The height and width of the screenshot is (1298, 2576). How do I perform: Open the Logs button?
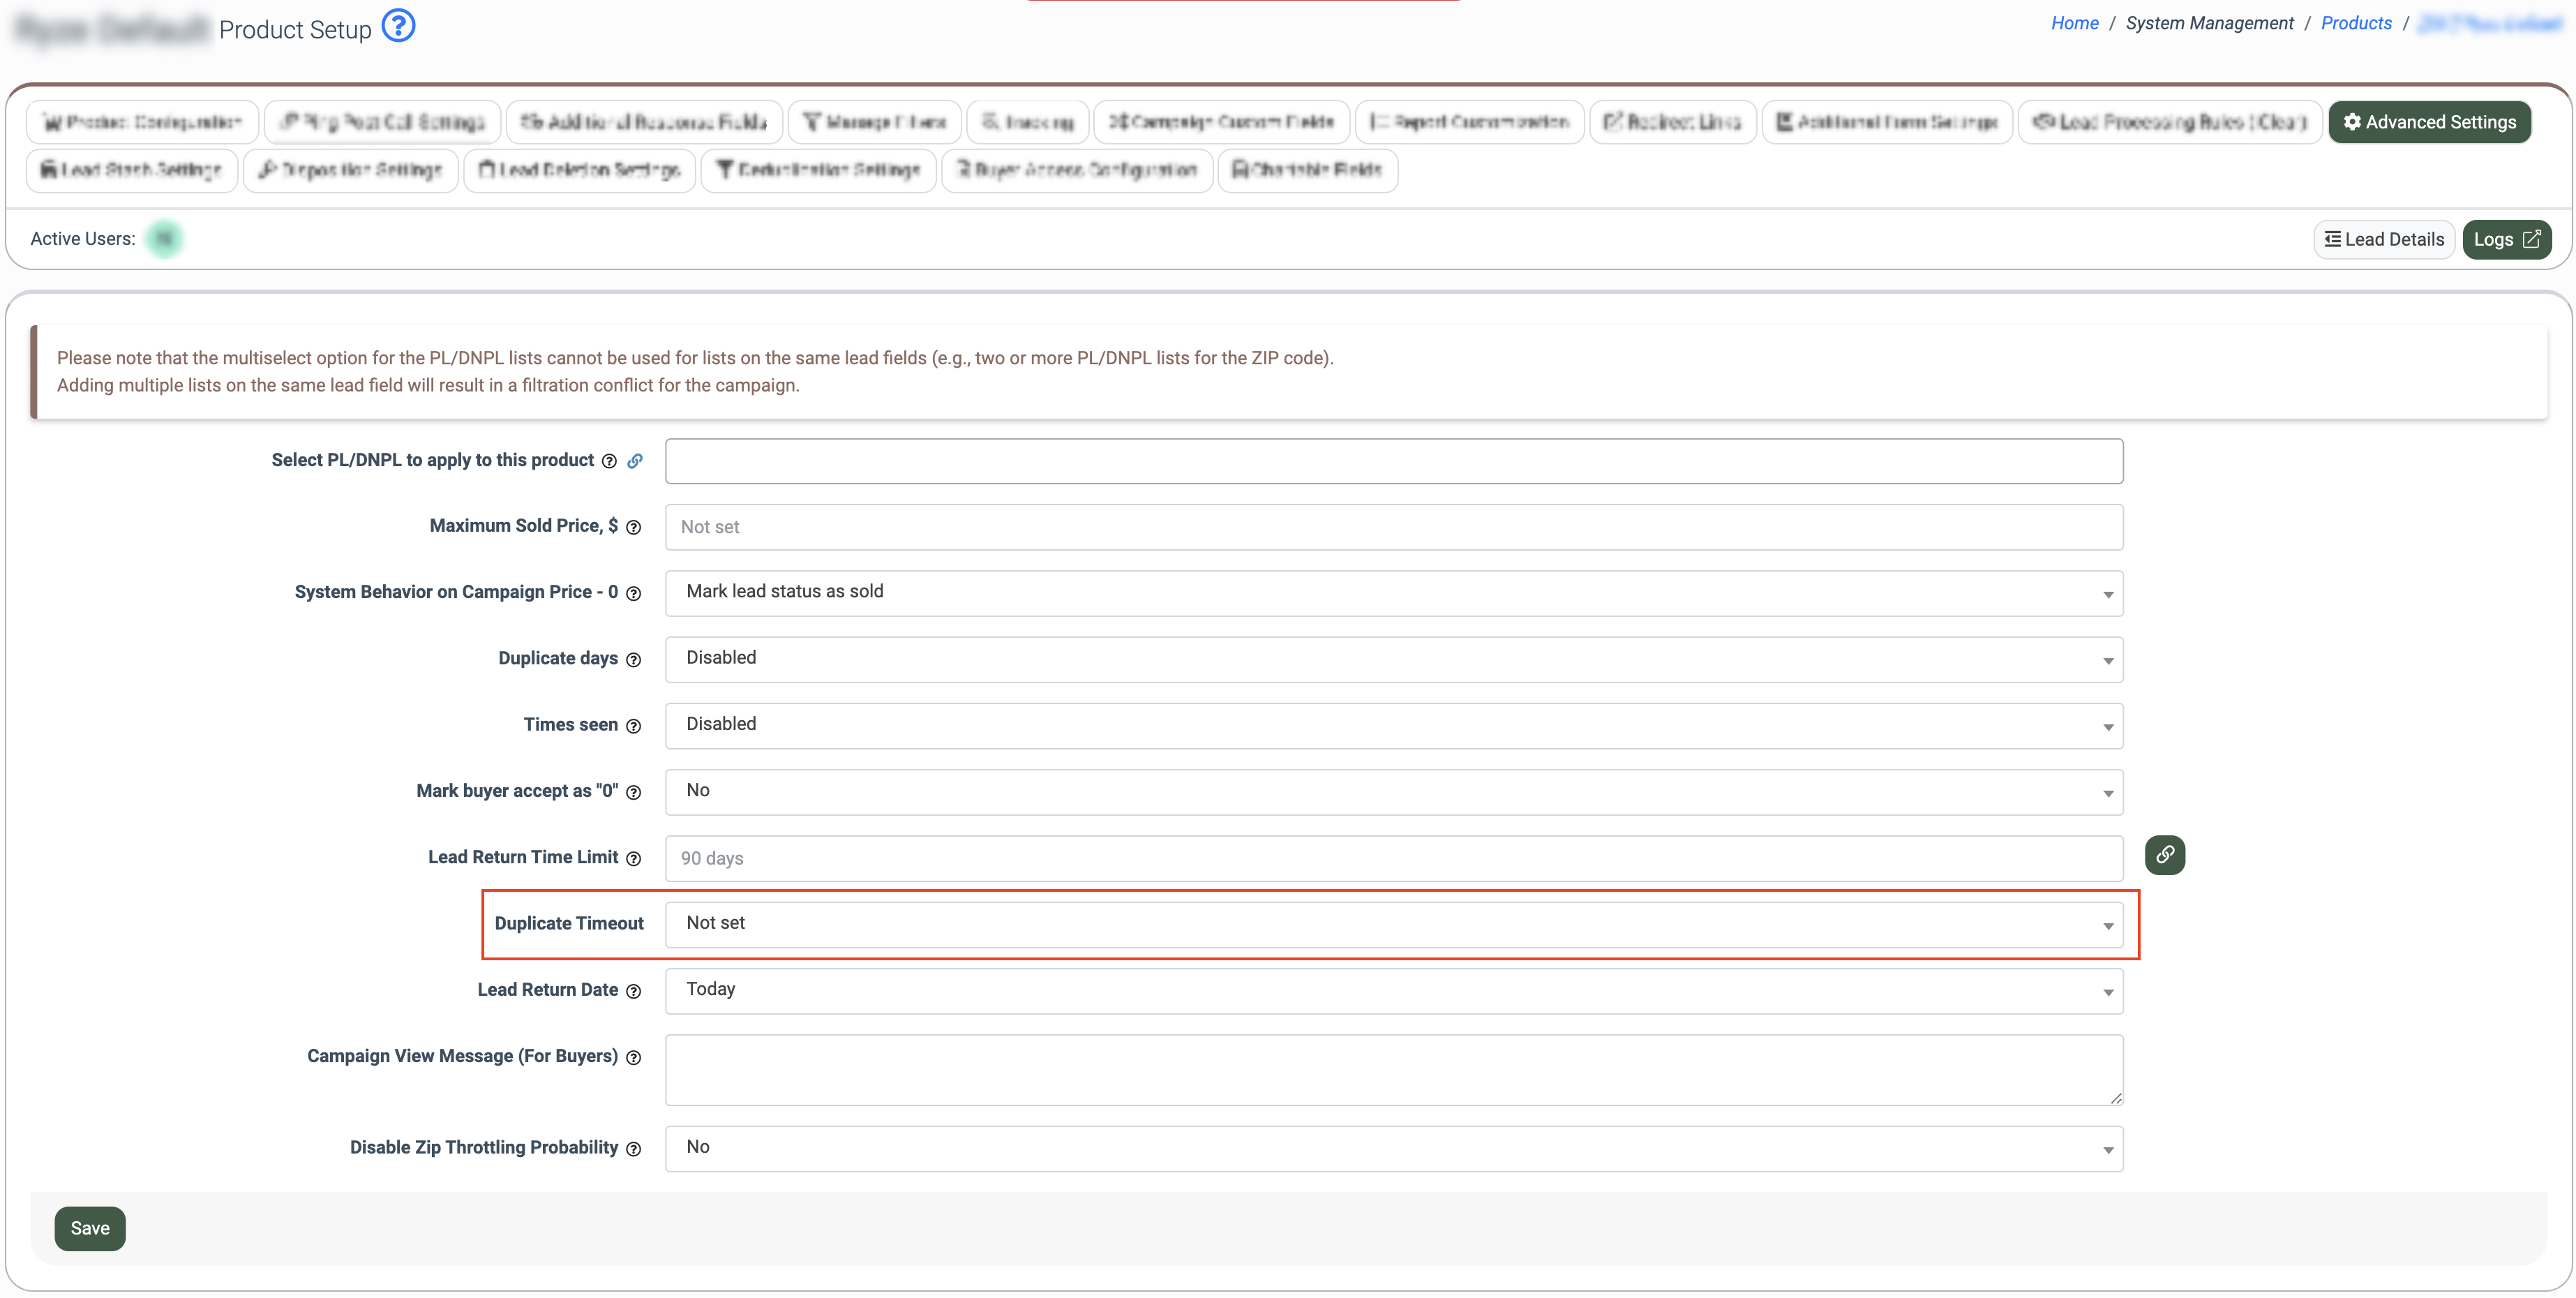2506,240
